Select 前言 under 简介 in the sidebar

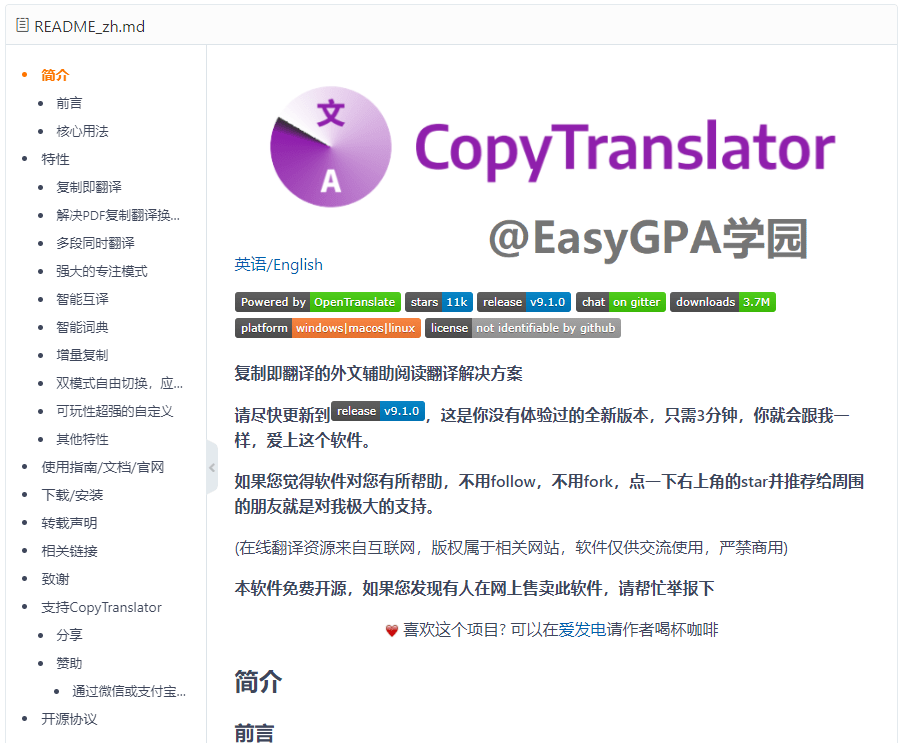point(70,102)
